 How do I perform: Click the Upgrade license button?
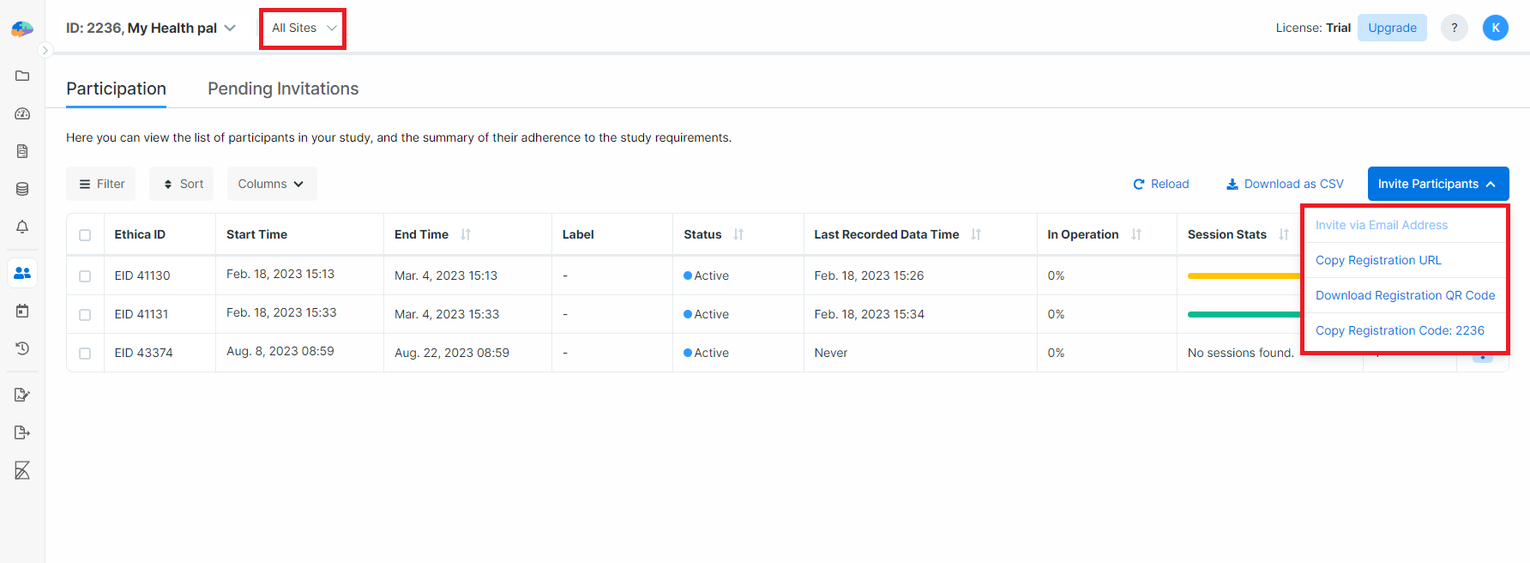(1392, 28)
